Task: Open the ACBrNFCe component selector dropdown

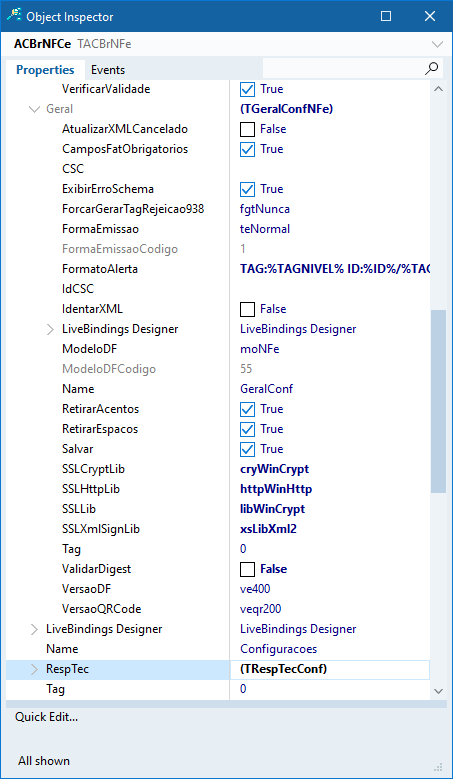Action: pos(437,44)
